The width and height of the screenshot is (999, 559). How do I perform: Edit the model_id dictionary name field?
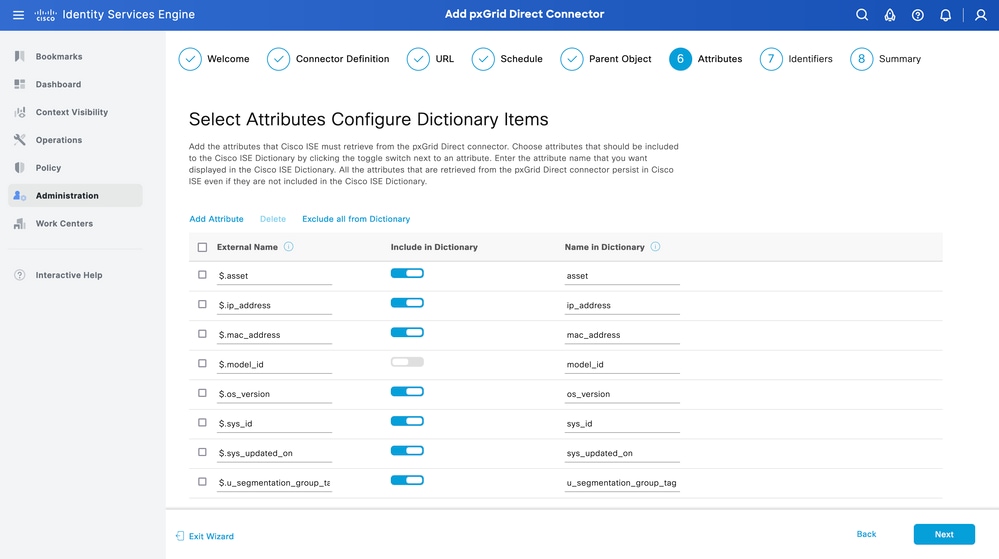coord(622,365)
